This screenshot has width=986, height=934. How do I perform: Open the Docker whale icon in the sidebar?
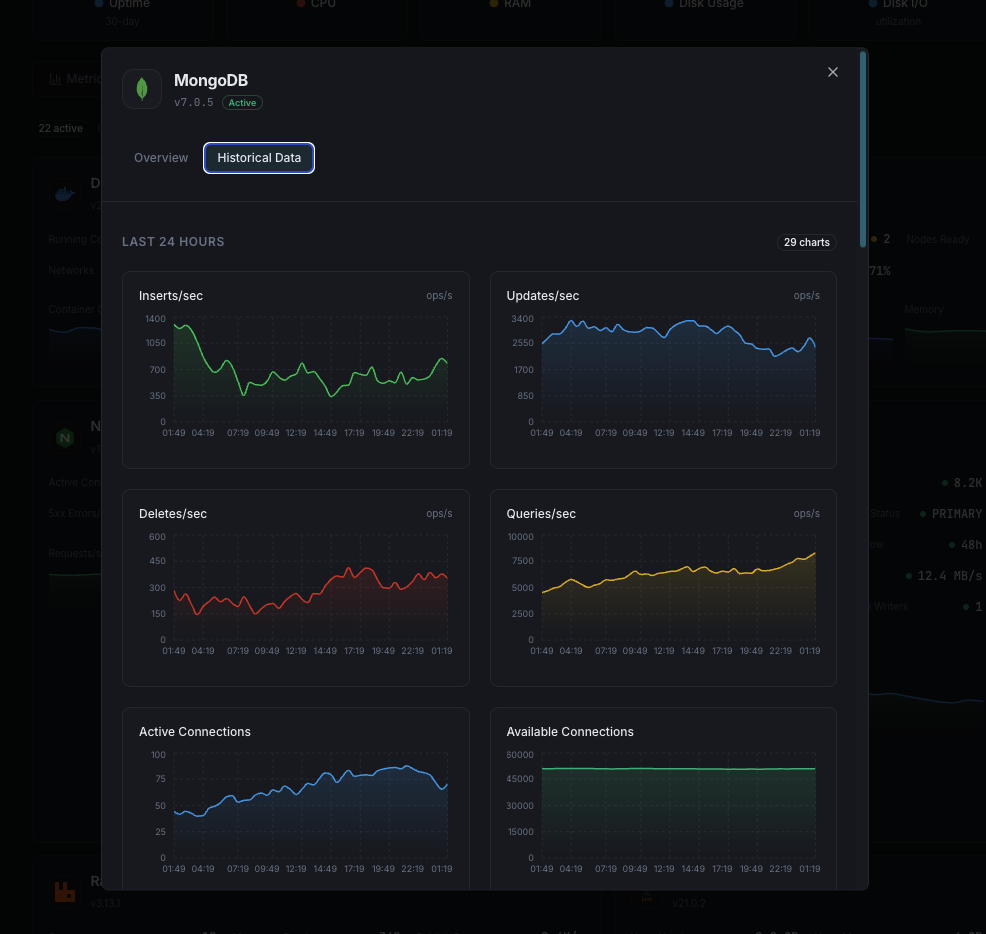64,192
